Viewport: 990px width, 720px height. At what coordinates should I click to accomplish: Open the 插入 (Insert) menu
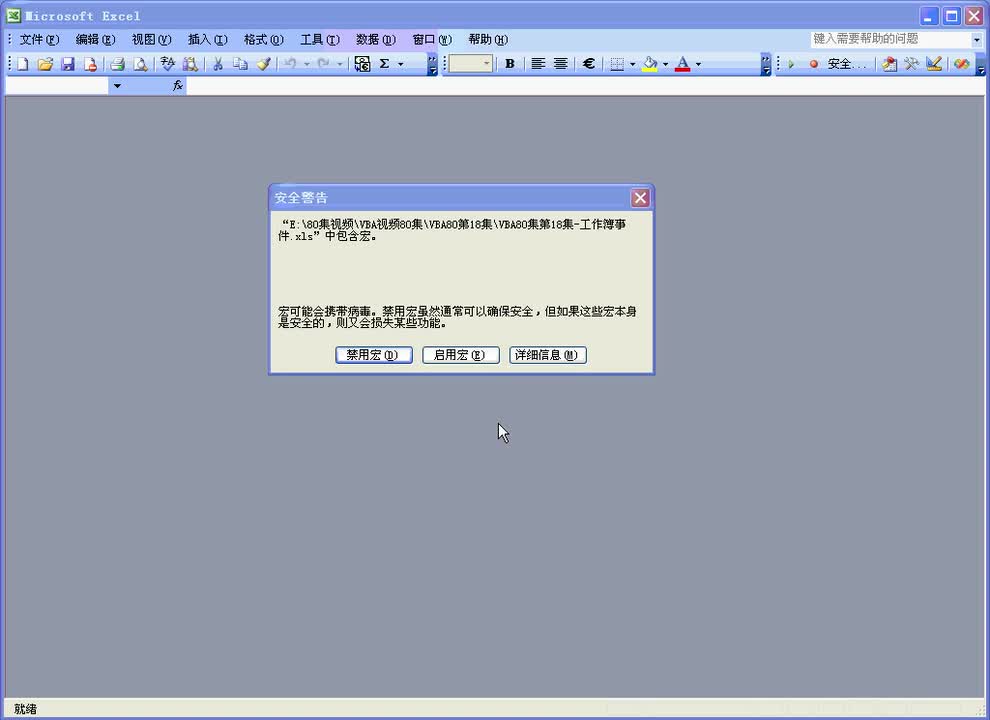(208, 40)
